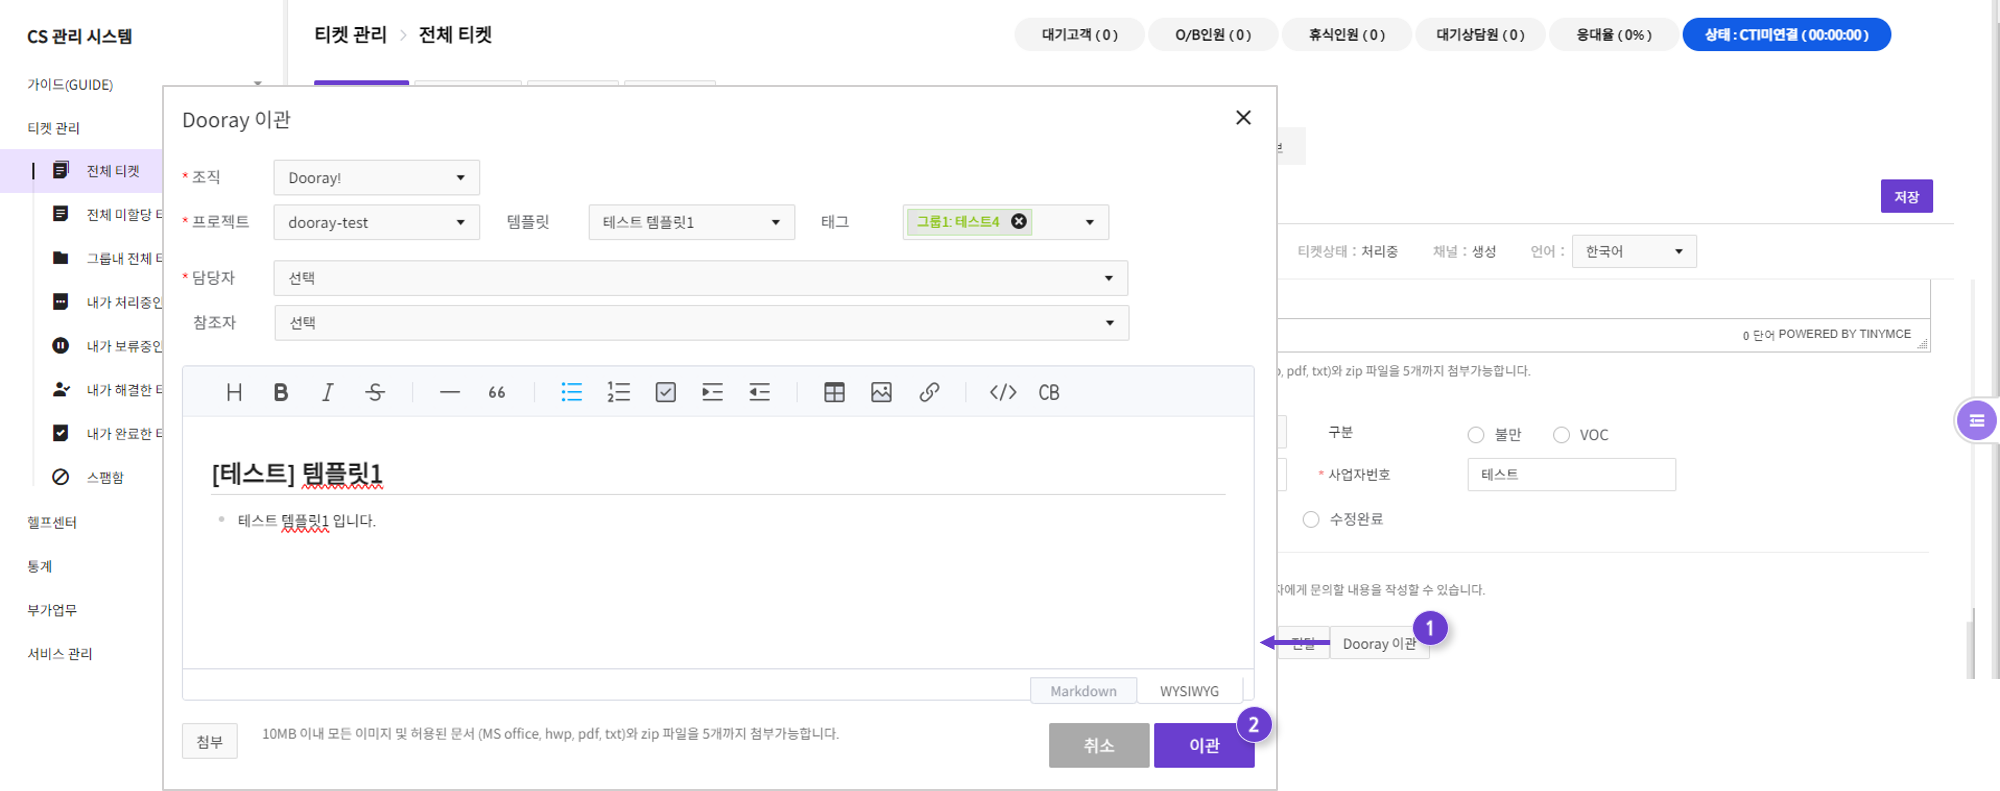Insert task checkbox list

coord(666,392)
